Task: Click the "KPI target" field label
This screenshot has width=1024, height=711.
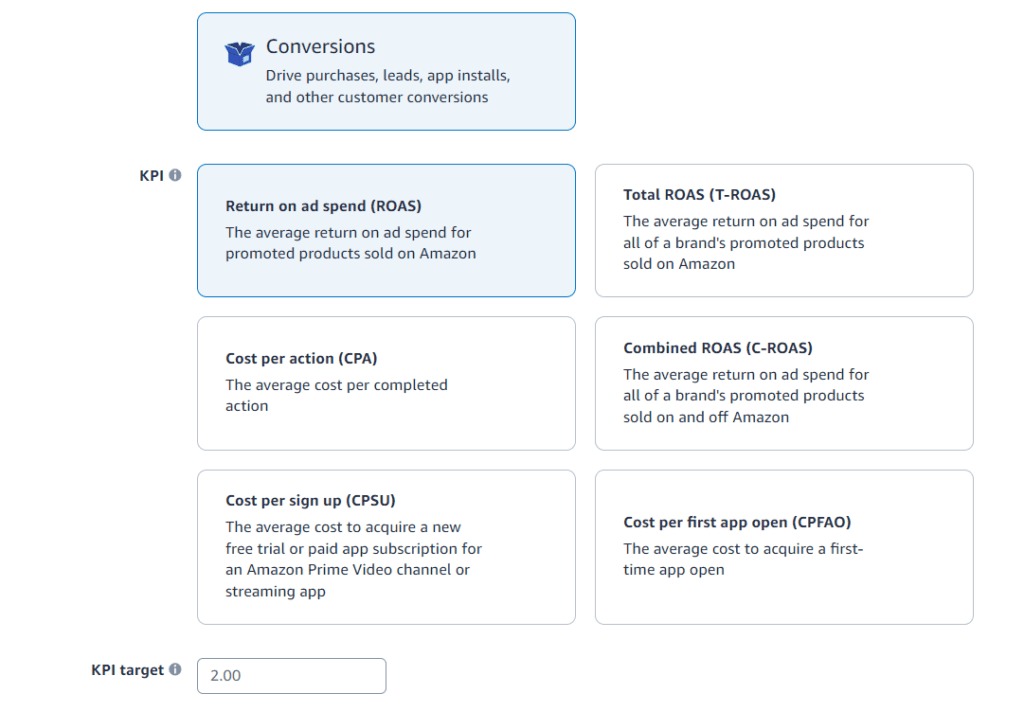Action: (x=127, y=670)
